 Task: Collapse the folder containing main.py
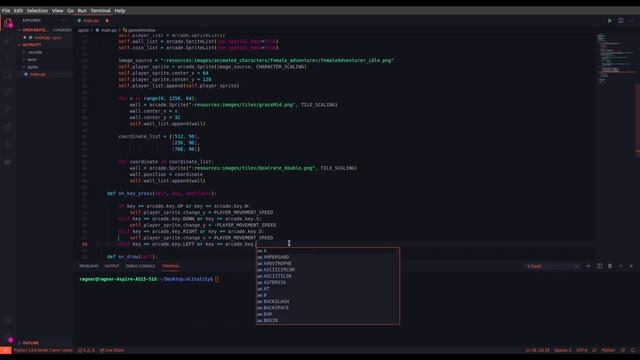click(x=32, y=67)
